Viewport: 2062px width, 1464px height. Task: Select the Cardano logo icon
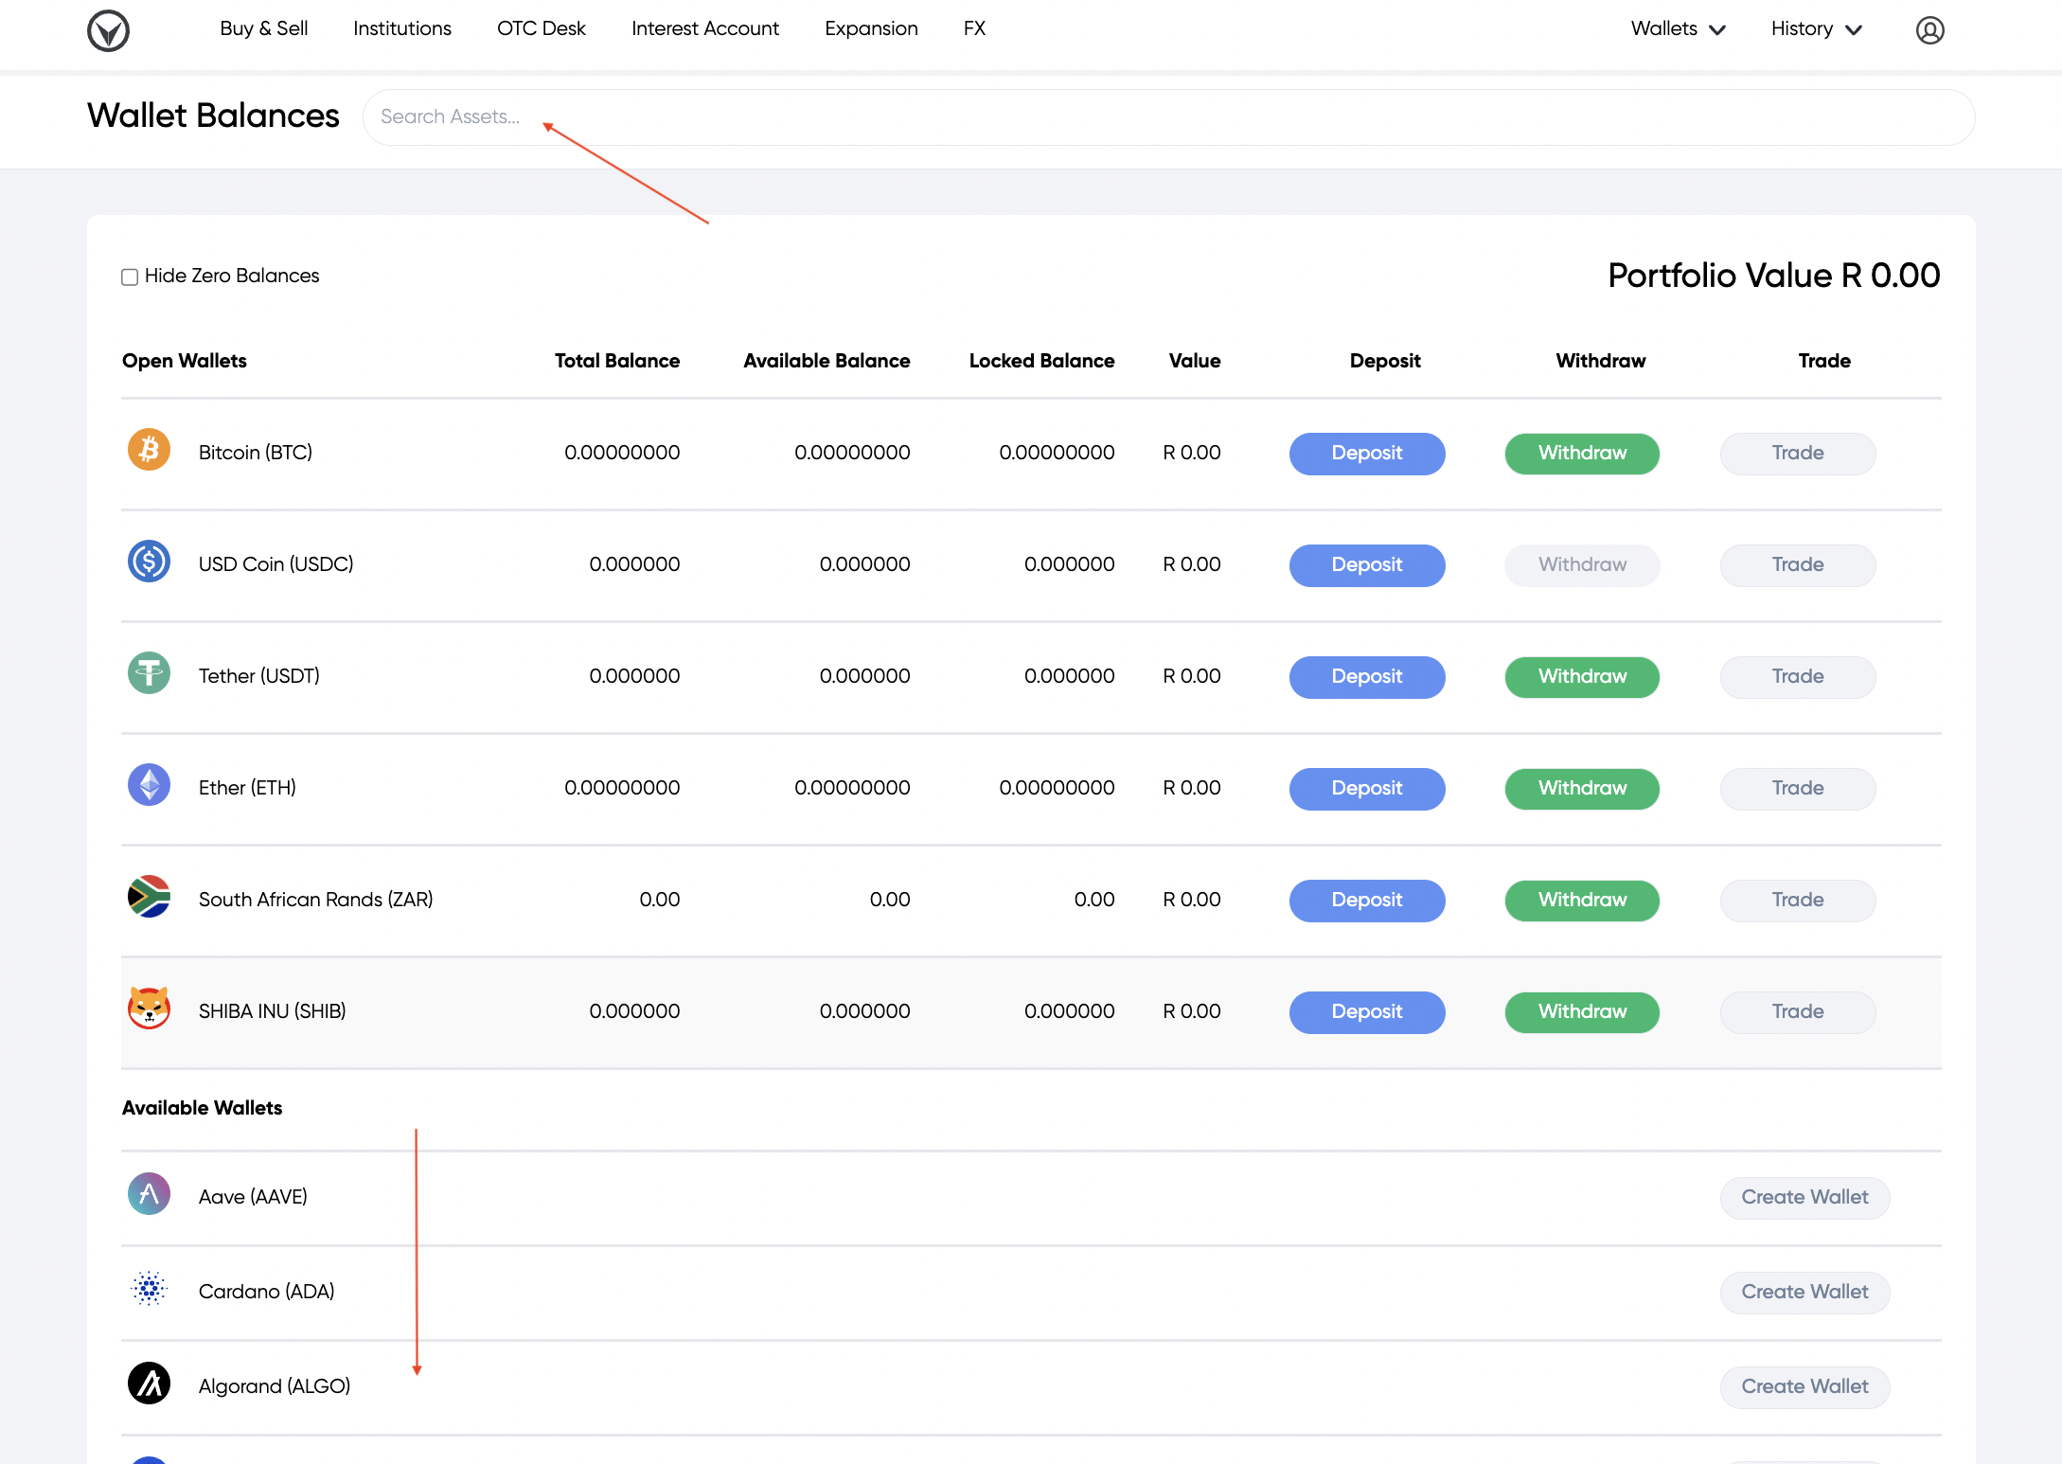pos(148,1289)
